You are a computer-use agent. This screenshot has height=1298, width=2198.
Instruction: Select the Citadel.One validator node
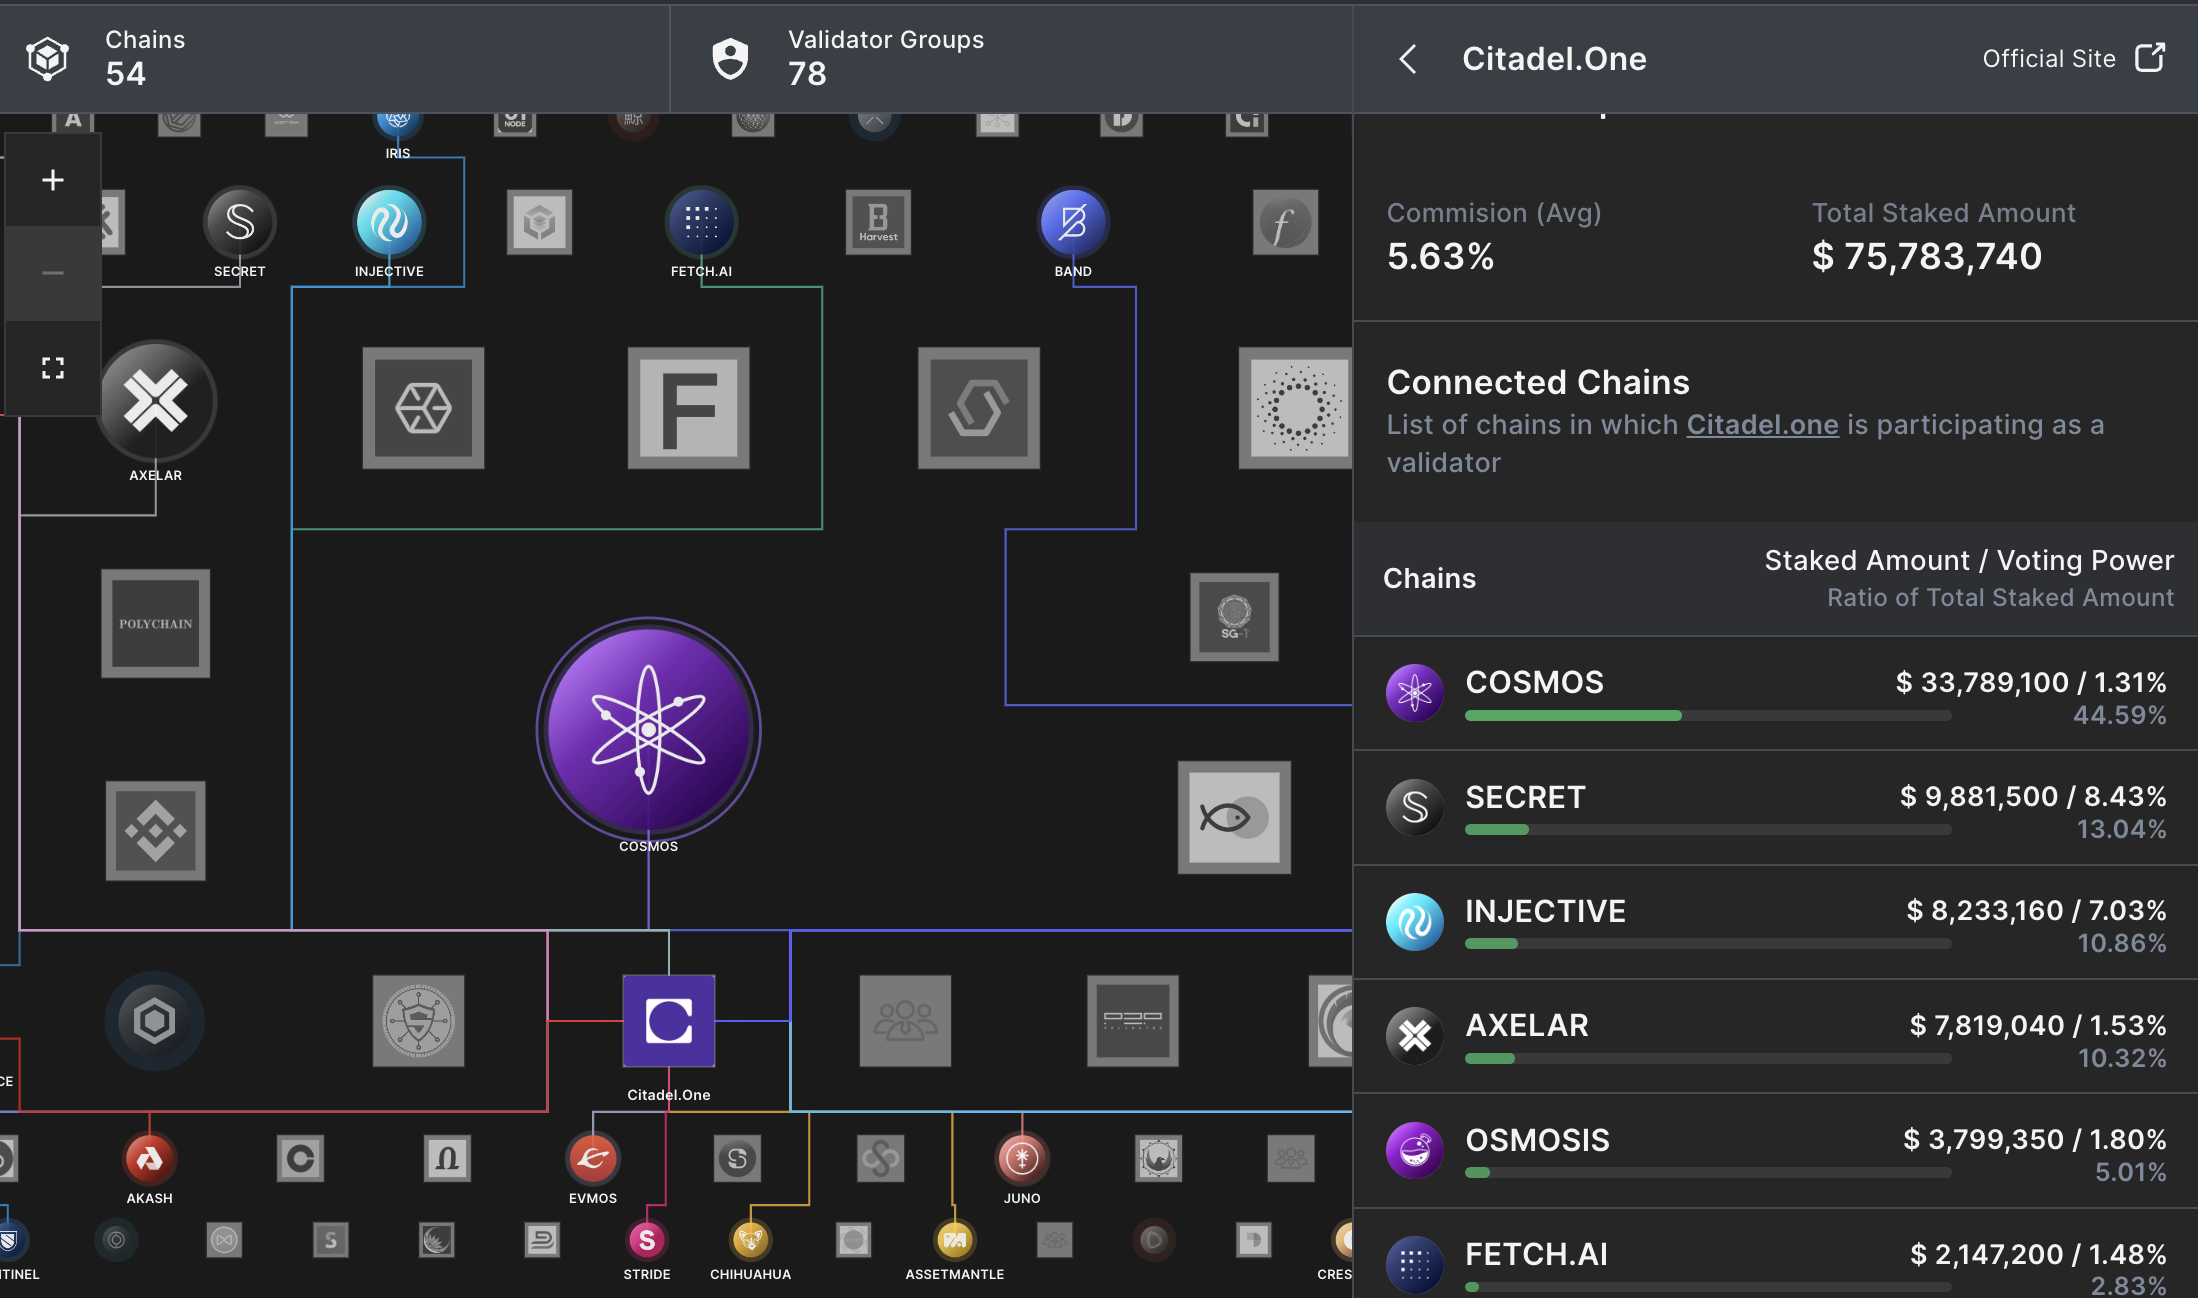668,1021
